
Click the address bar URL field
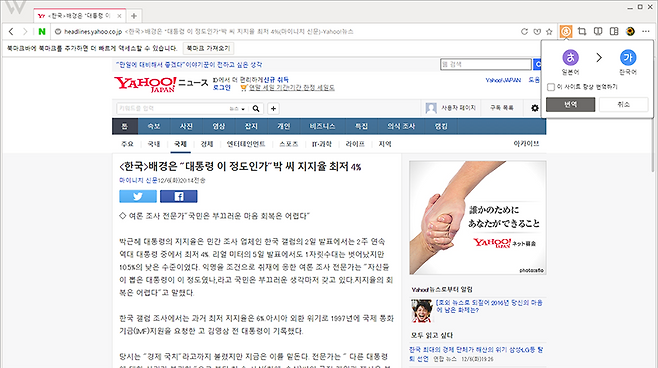285,31
